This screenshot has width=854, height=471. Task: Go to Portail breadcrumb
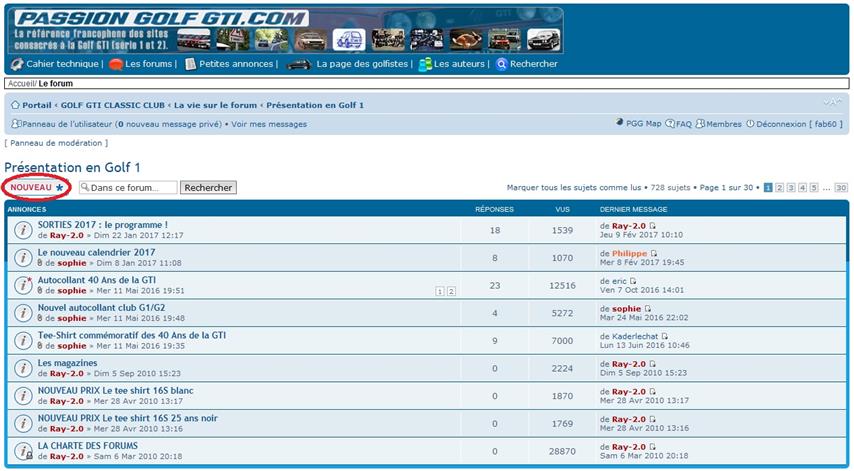tap(36, 105)
